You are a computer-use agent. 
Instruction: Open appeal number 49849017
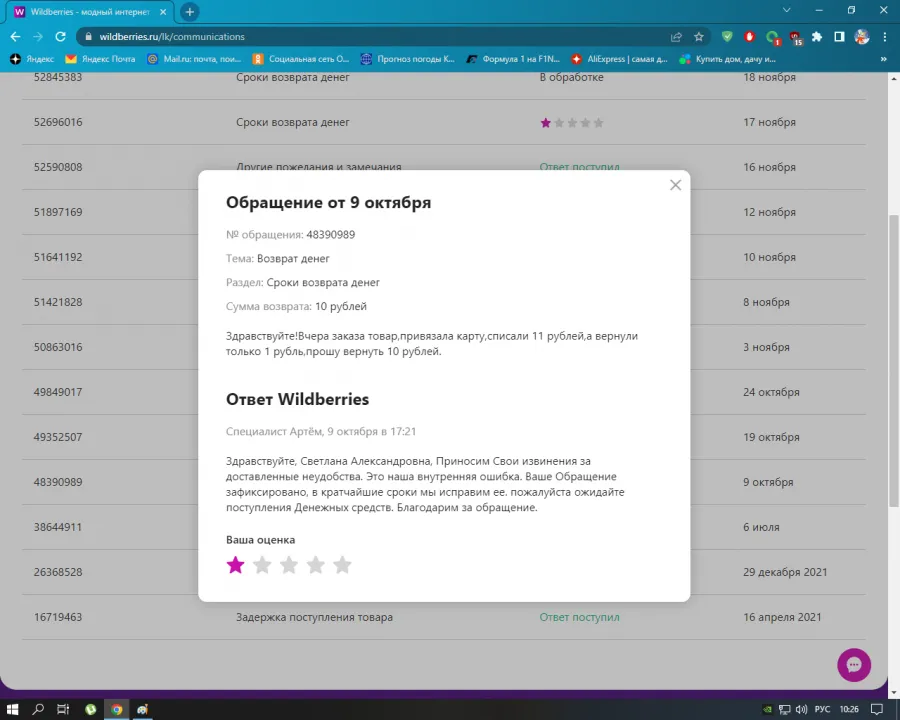pos(58,392)
